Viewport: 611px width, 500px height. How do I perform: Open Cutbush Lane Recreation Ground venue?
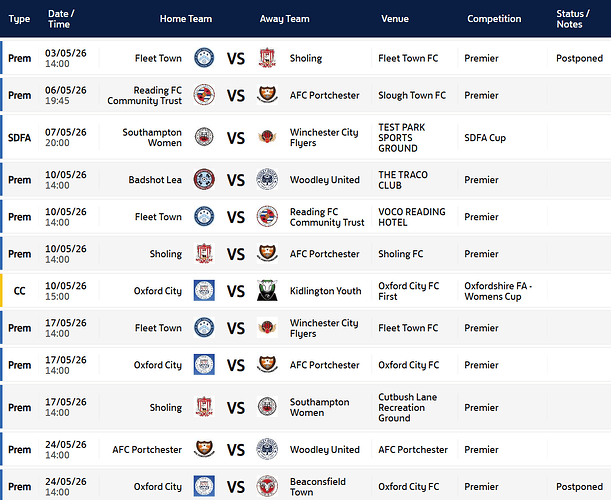[x=407, y=407]
